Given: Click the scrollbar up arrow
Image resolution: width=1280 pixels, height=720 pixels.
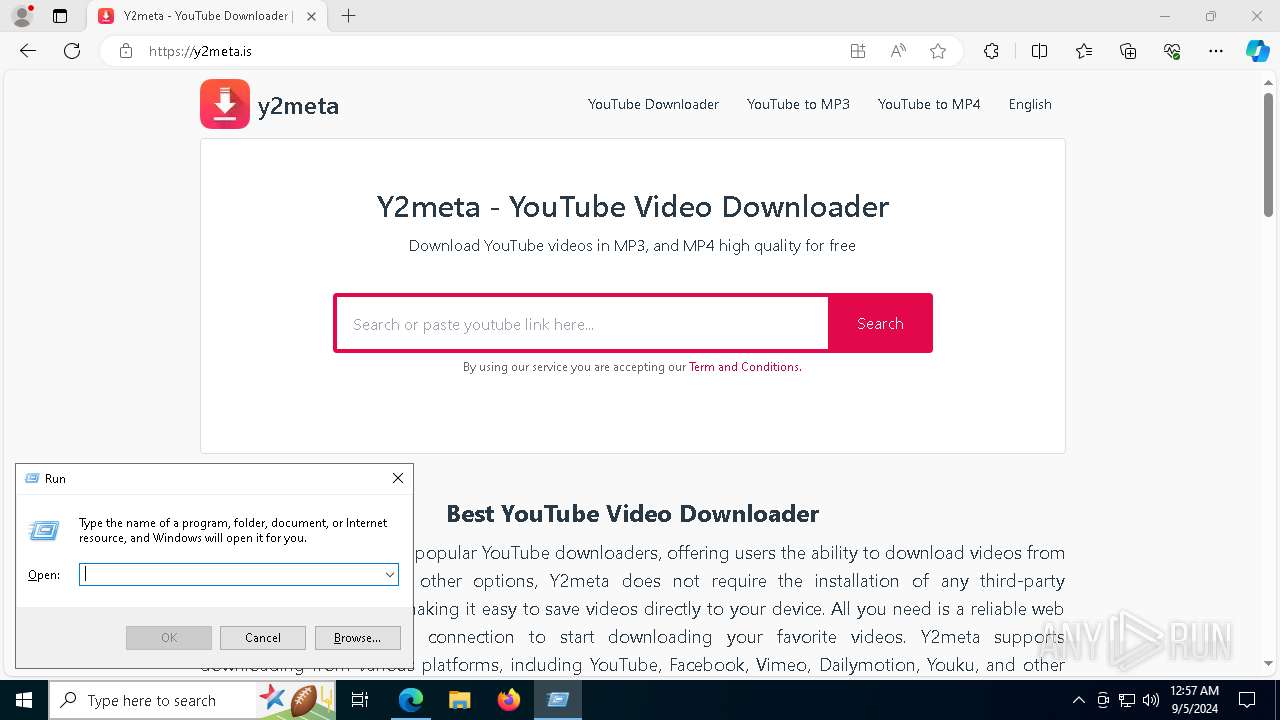Looking at the screenshot, I should 1268,84.
